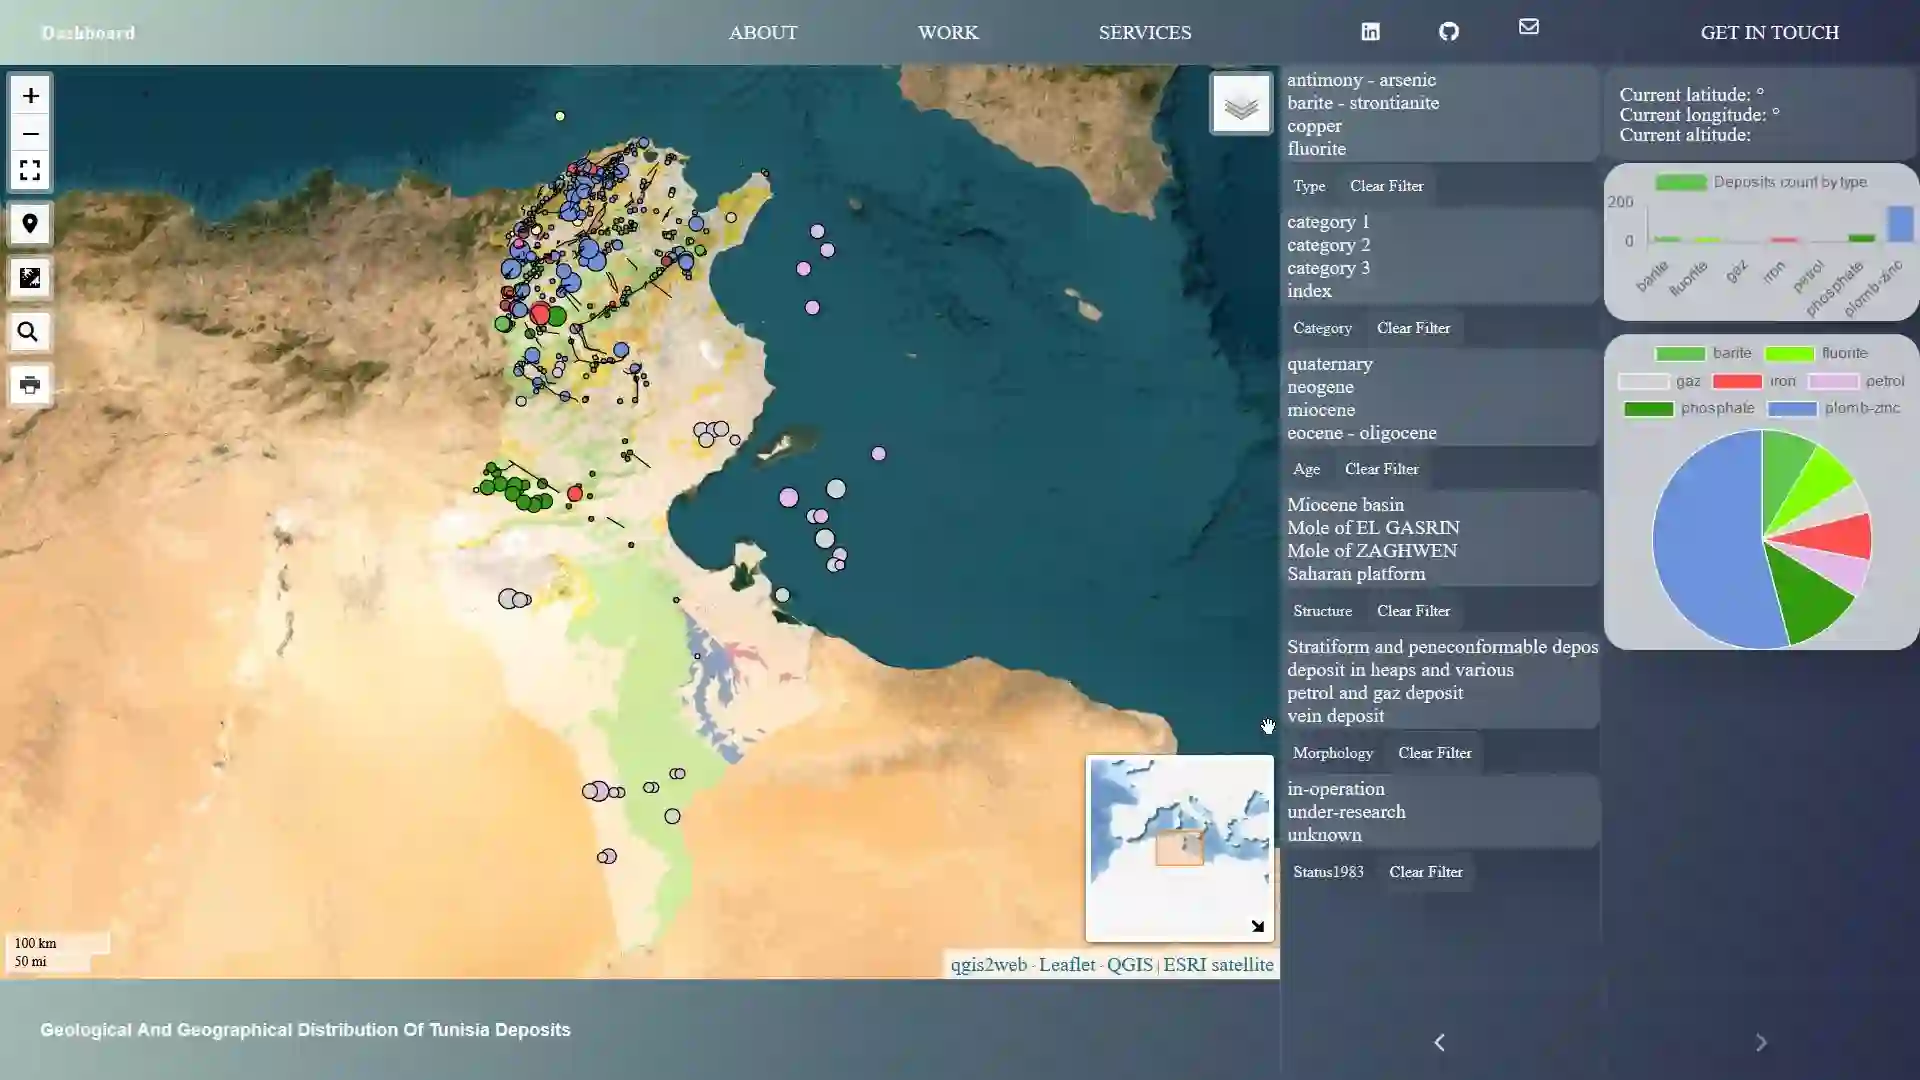The height and width of the screenshot is (1080, 1920).
Task: Select 'category 1' option
Action: pyautogui.click(x=1328, y=222)
